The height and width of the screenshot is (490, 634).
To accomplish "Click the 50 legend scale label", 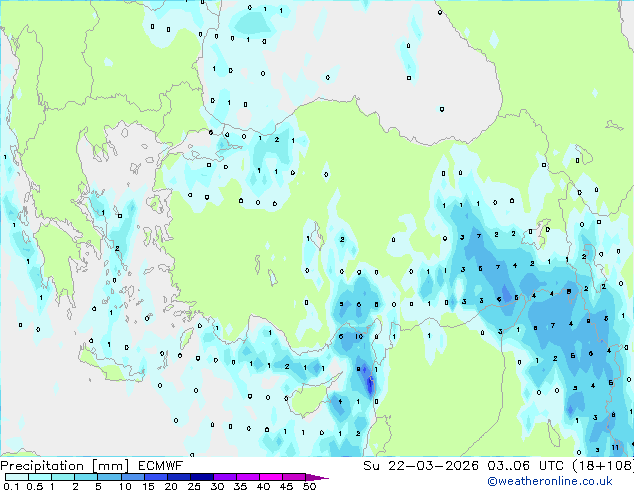I will tap(309, 486).
